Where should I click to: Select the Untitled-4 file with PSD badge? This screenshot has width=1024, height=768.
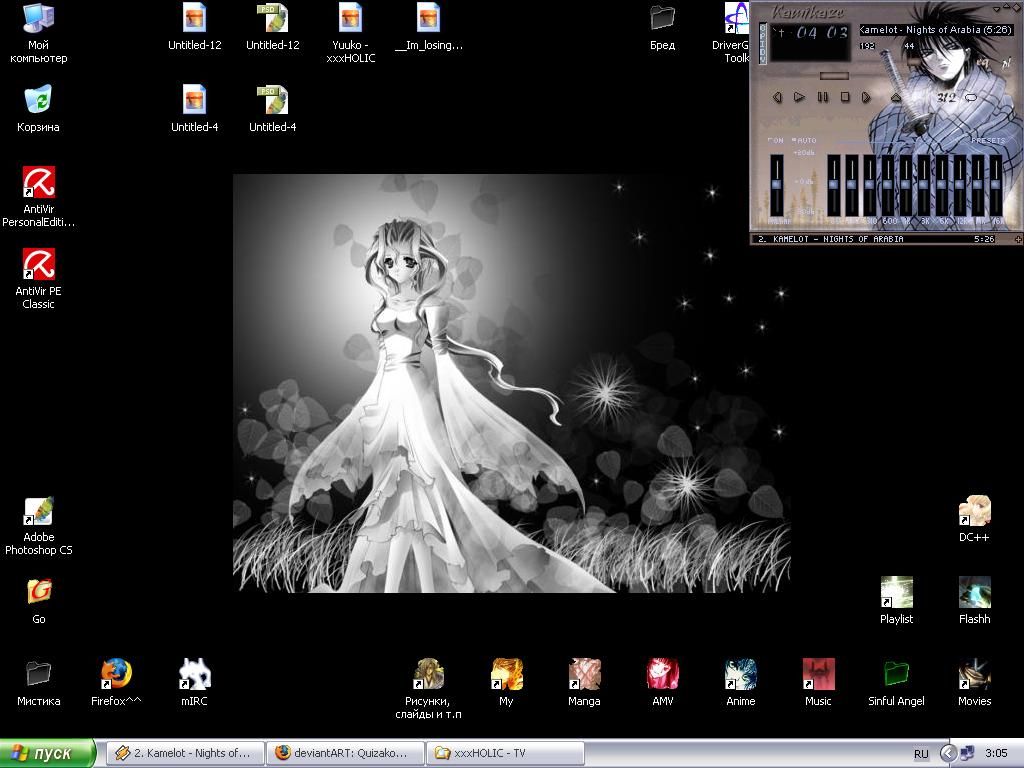(272, 108)
